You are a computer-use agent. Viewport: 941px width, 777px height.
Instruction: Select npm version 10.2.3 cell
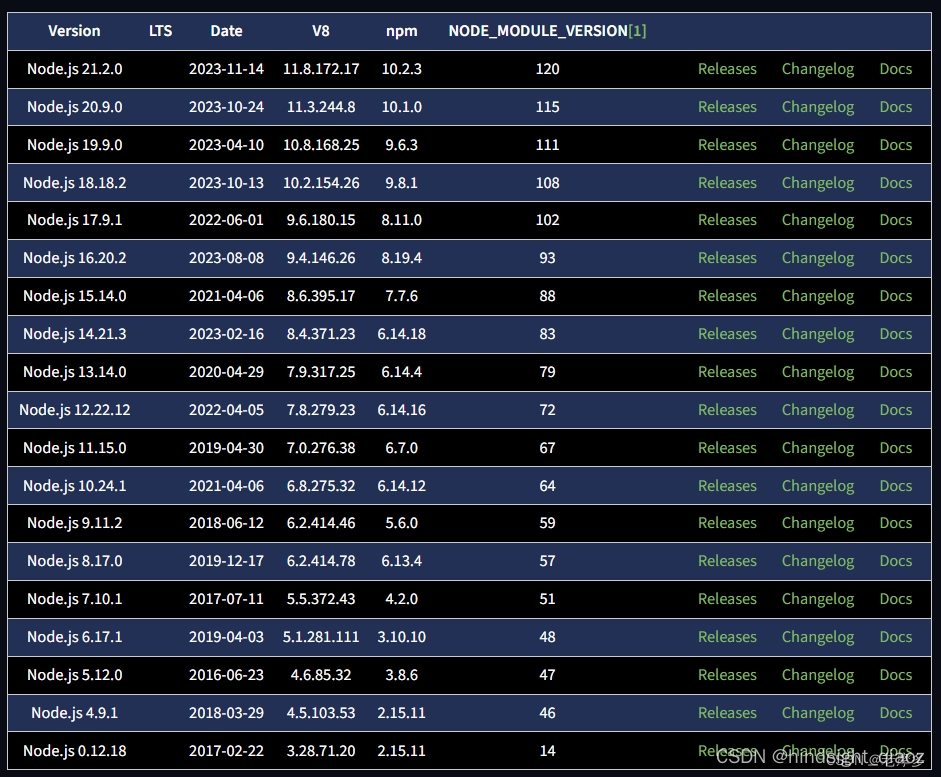click(x=401, y=69)
